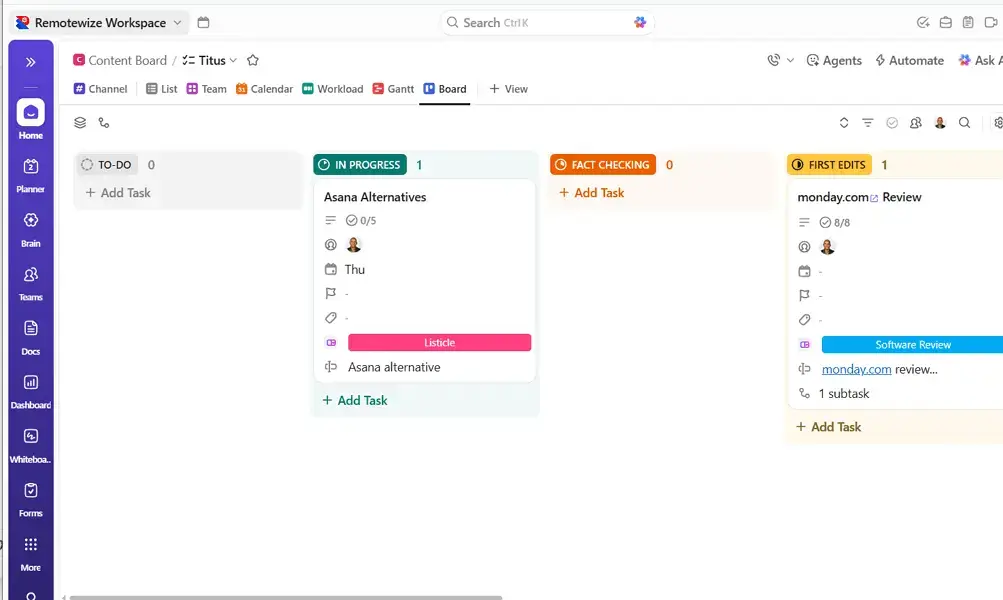Expand the call options chevron next to Agents

click(x=789, y=60)
